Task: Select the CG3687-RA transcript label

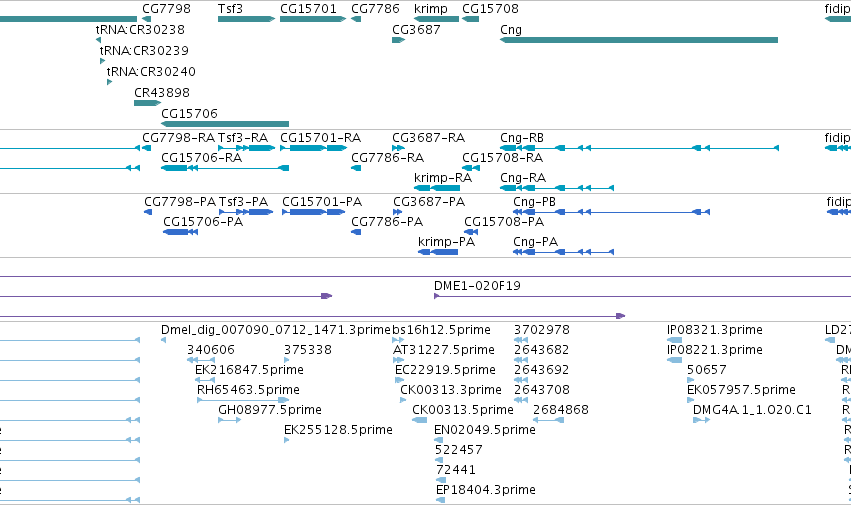Action: coord(429,137)
